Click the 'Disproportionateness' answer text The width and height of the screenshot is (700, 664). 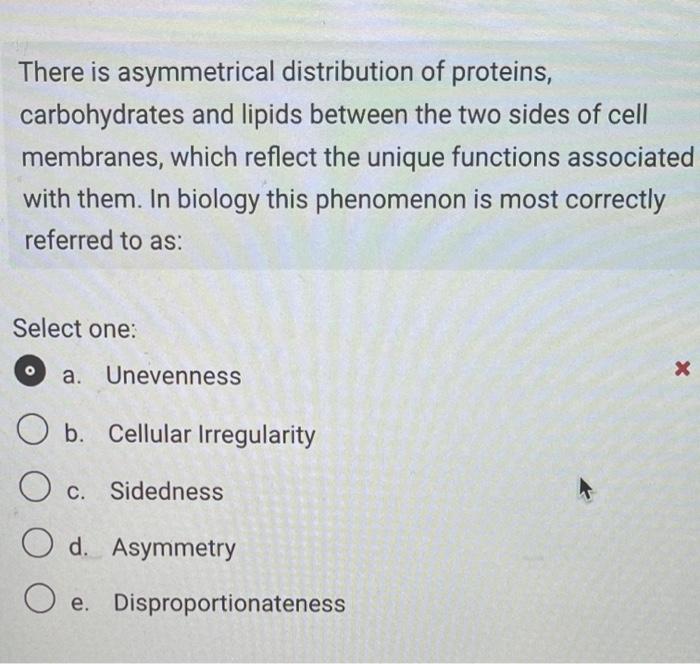[229, 603]
